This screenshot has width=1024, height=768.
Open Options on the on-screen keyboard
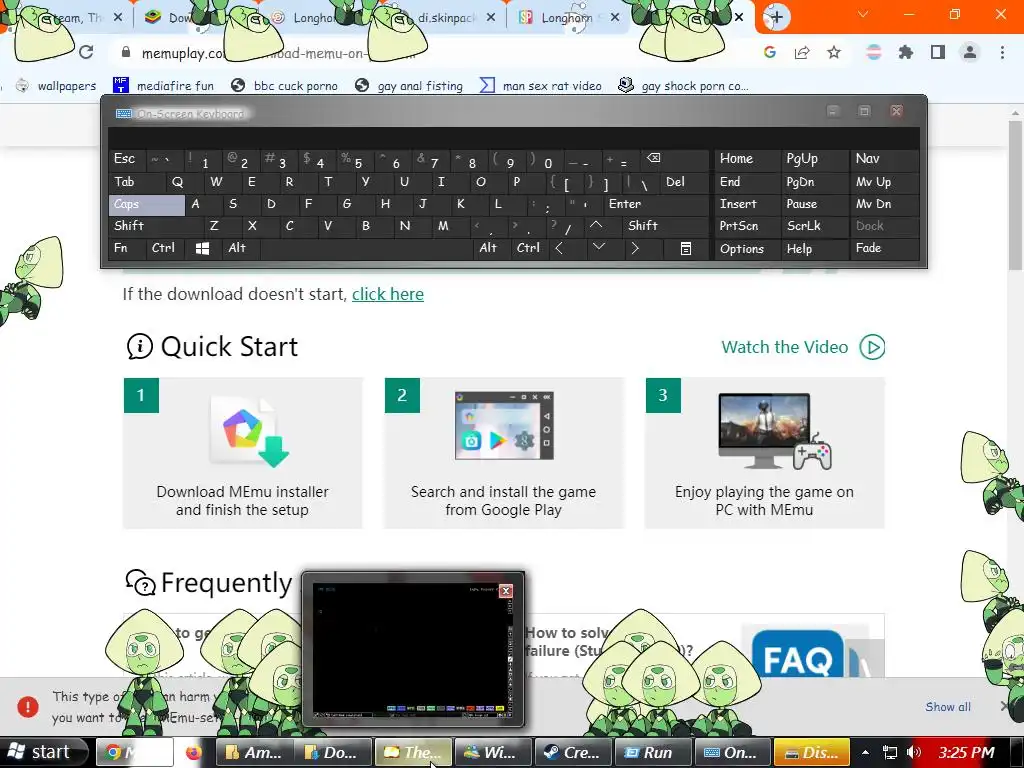click(x=748, y=248)
